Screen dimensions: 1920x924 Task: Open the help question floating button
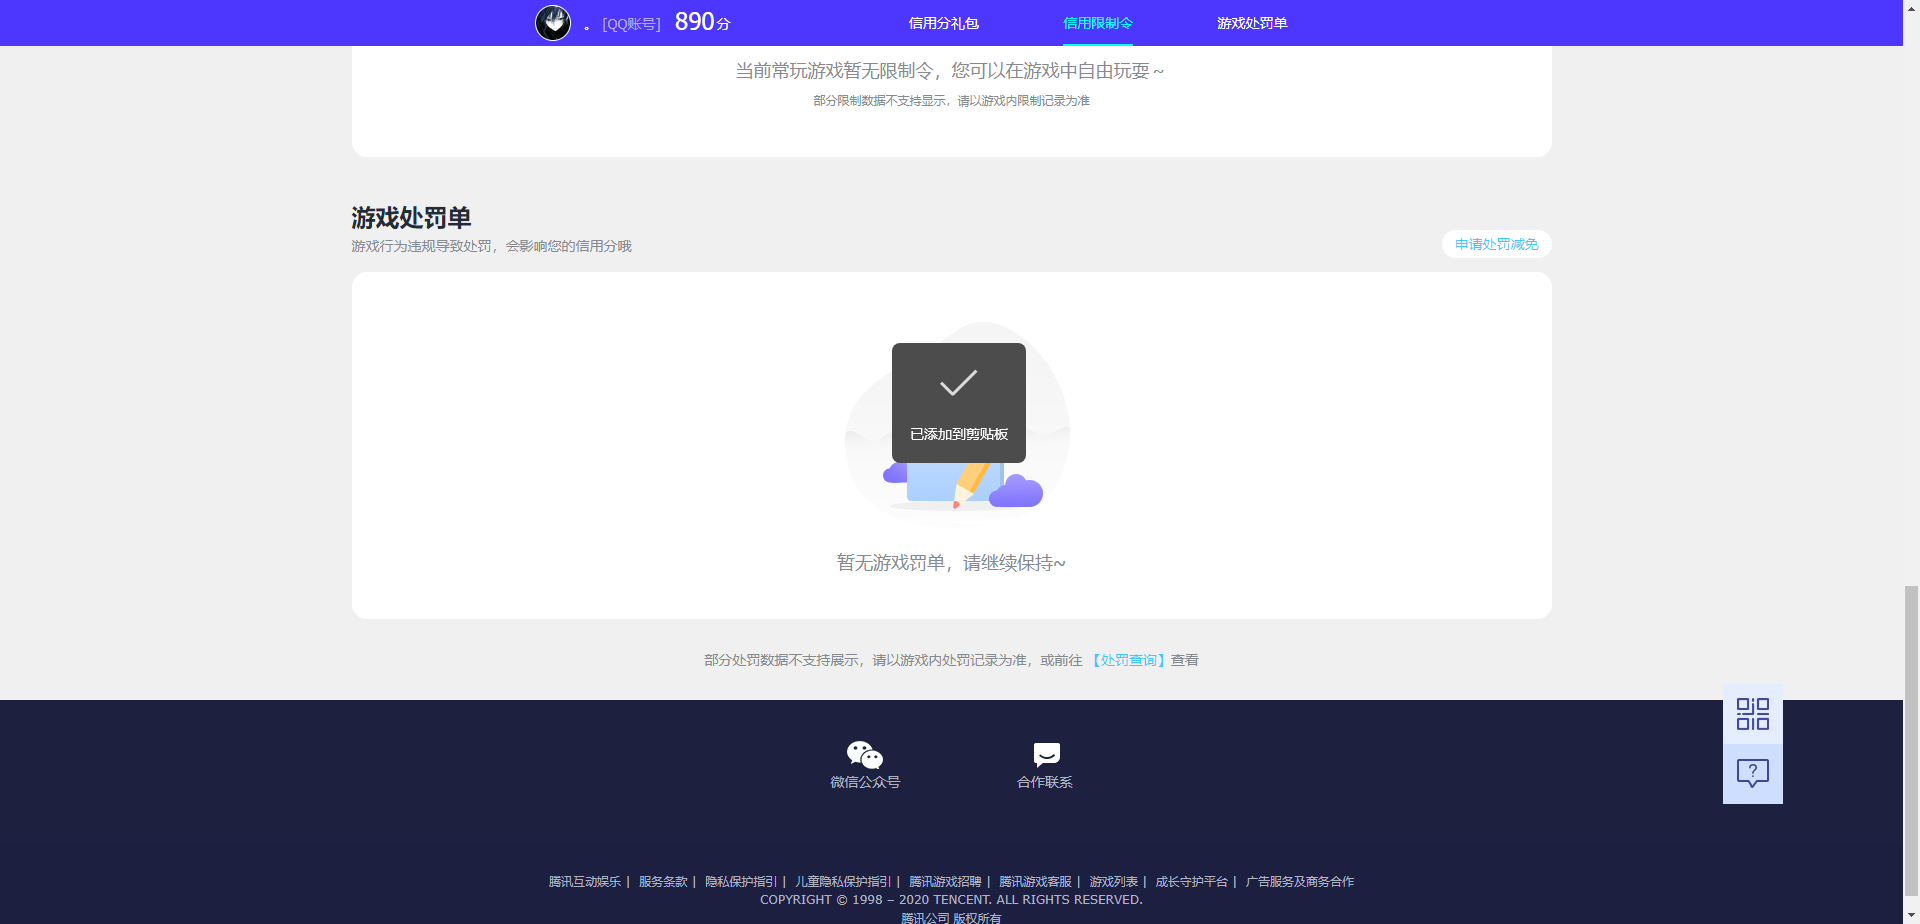(1752, 773)
